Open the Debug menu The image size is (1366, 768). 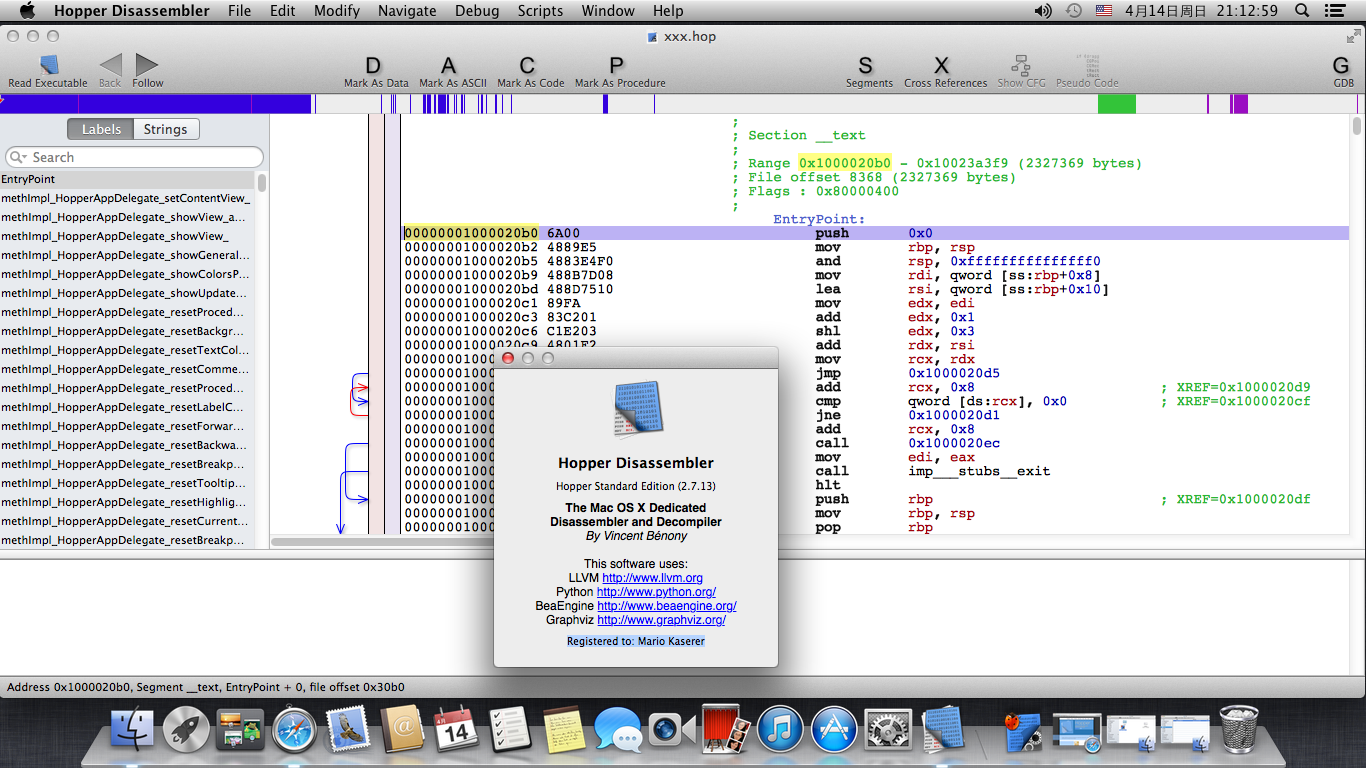coord(477,11)
